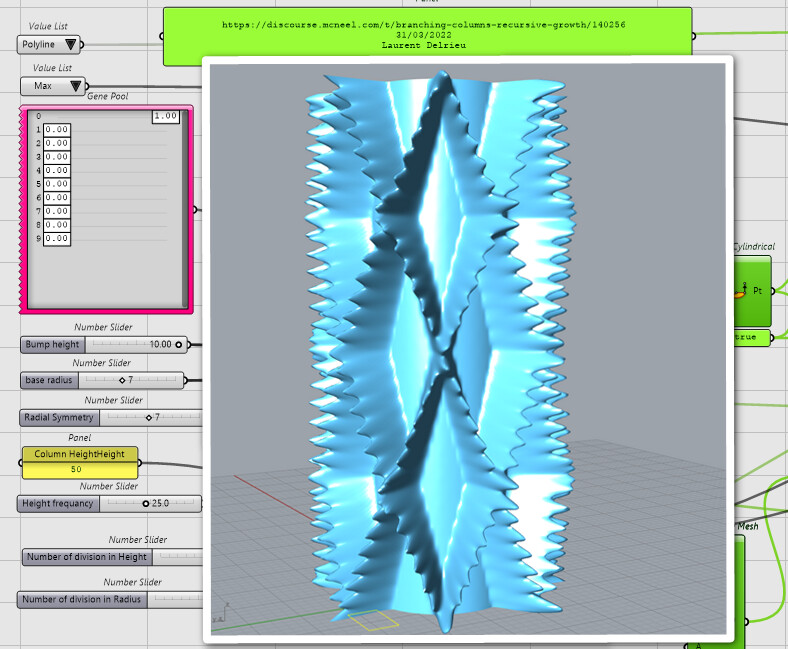Select Gene Pool row 3 value 0.00
This screenshot has height=649, width=788.
click(x=57, y=157)
